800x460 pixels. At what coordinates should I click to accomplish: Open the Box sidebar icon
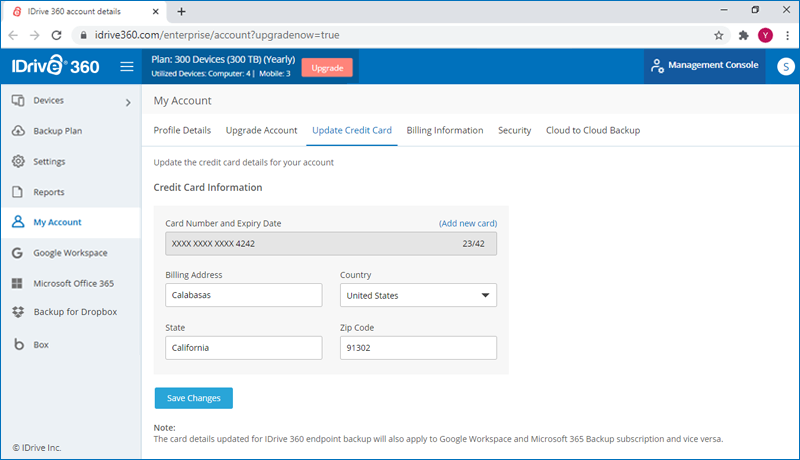pyautogui.click(x=18, y=344)
